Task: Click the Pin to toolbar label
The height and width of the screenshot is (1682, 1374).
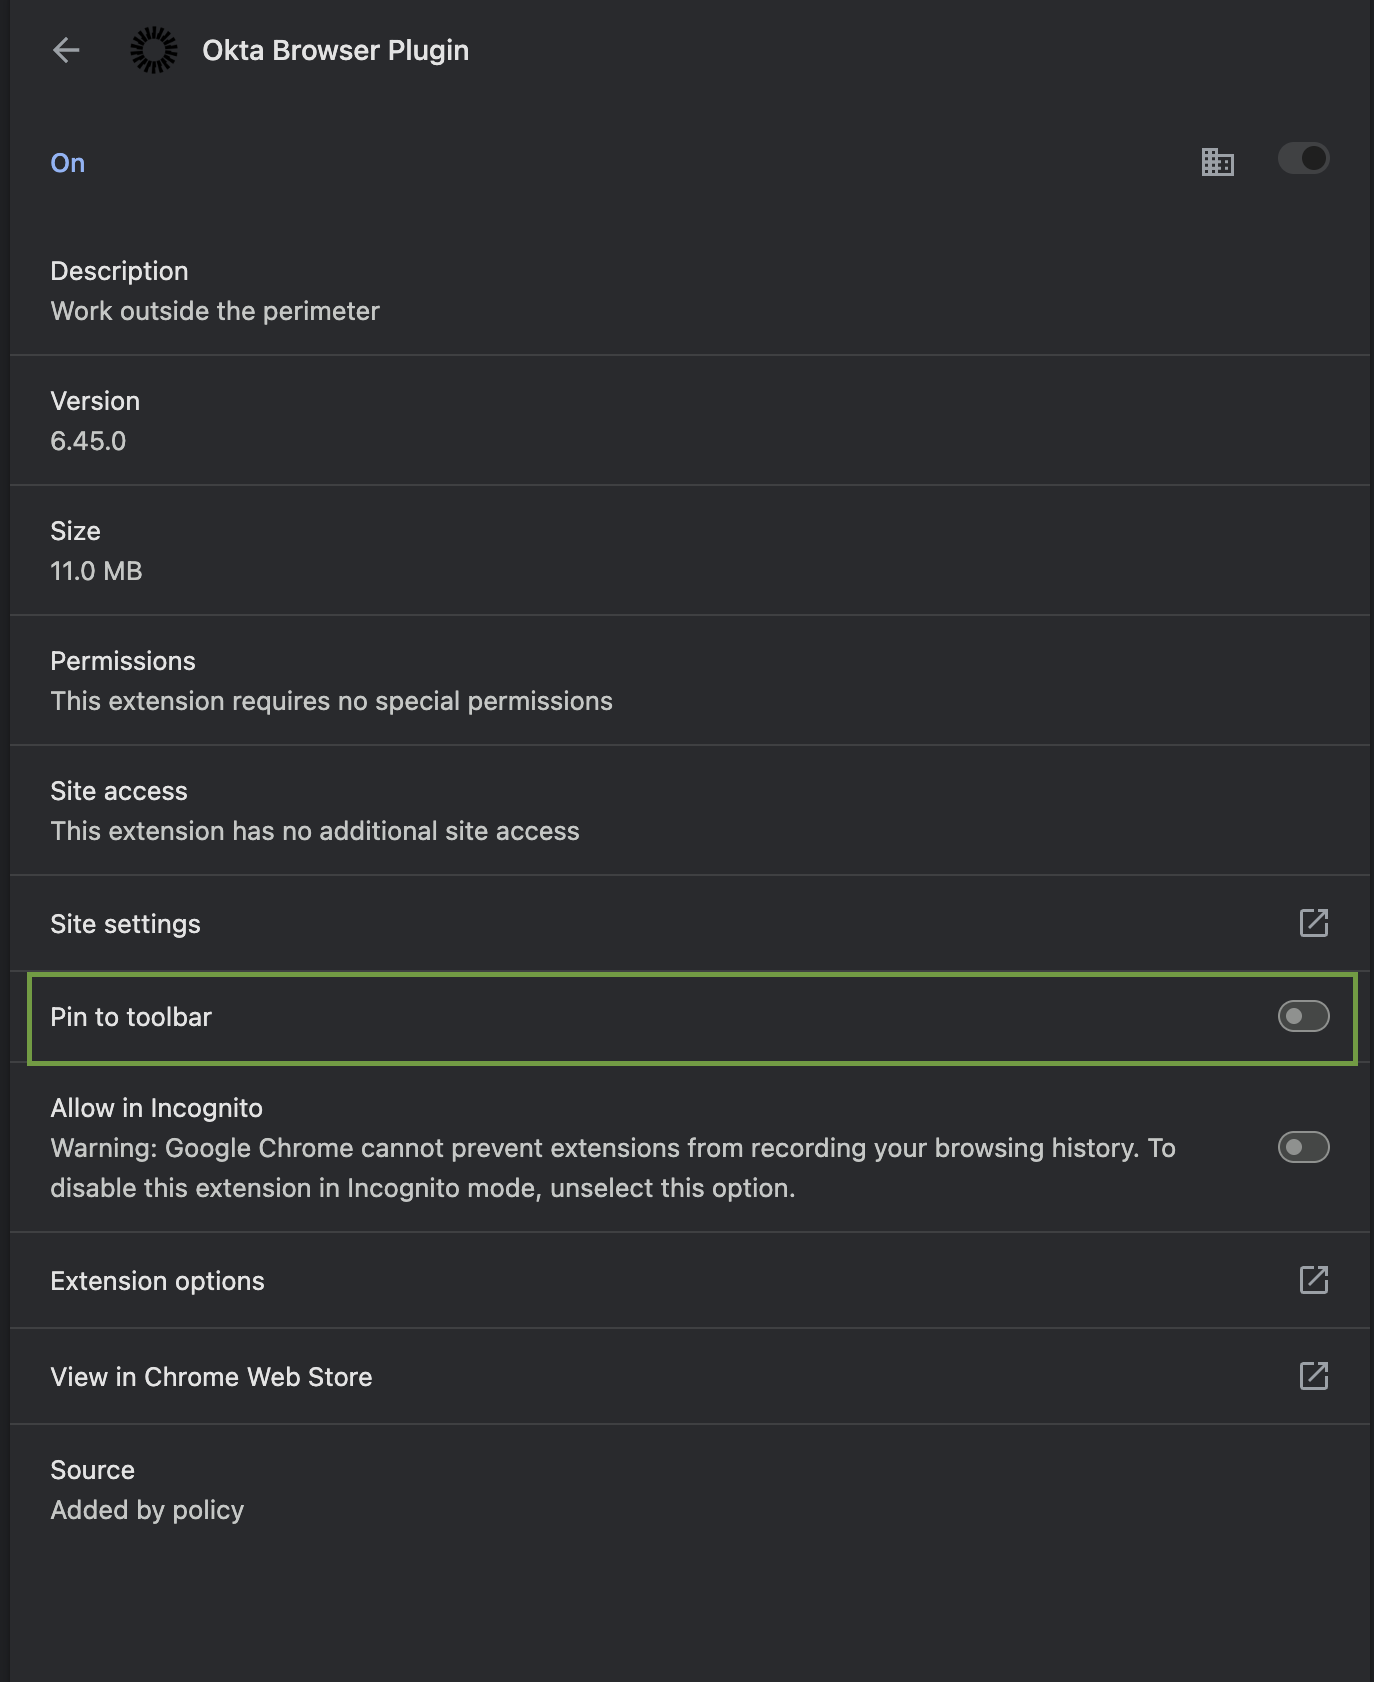Action: 131,1017
